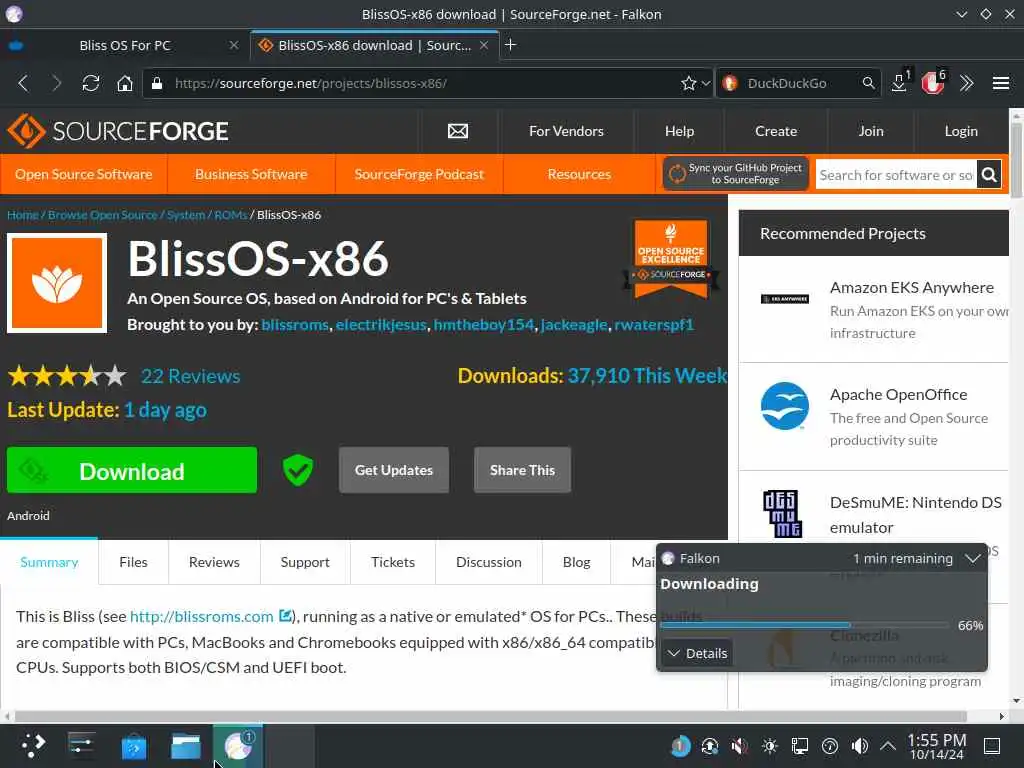
Task: Open the Discussion tab
Action: (488, 562)
